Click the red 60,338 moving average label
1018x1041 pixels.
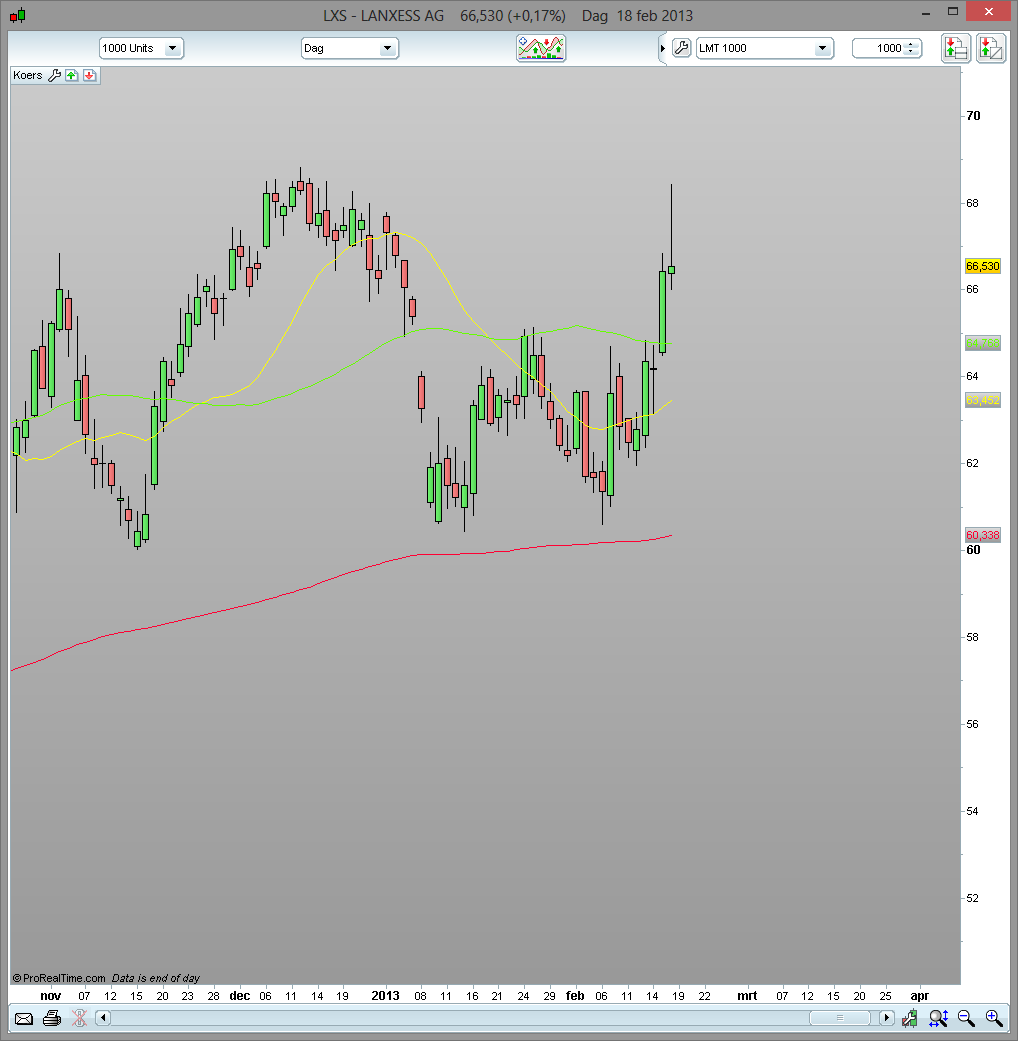pyautogui.click(x=982, y=535)
